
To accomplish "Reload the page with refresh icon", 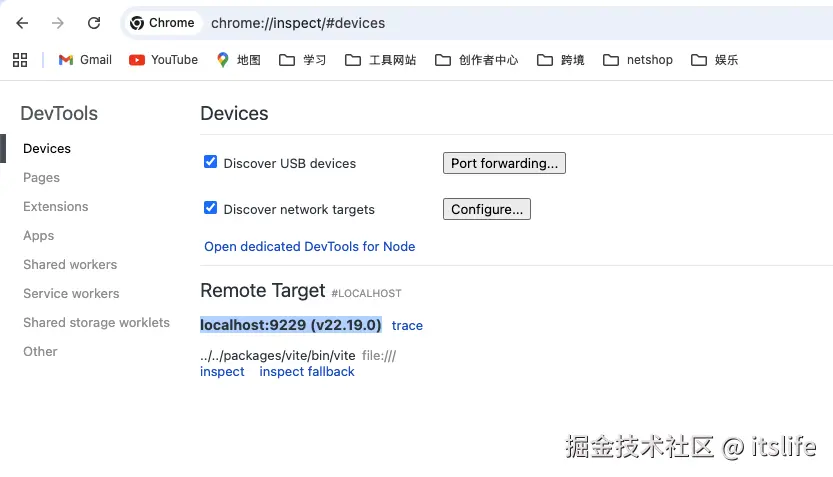I will pyautogui.click(x=94, y=23).
